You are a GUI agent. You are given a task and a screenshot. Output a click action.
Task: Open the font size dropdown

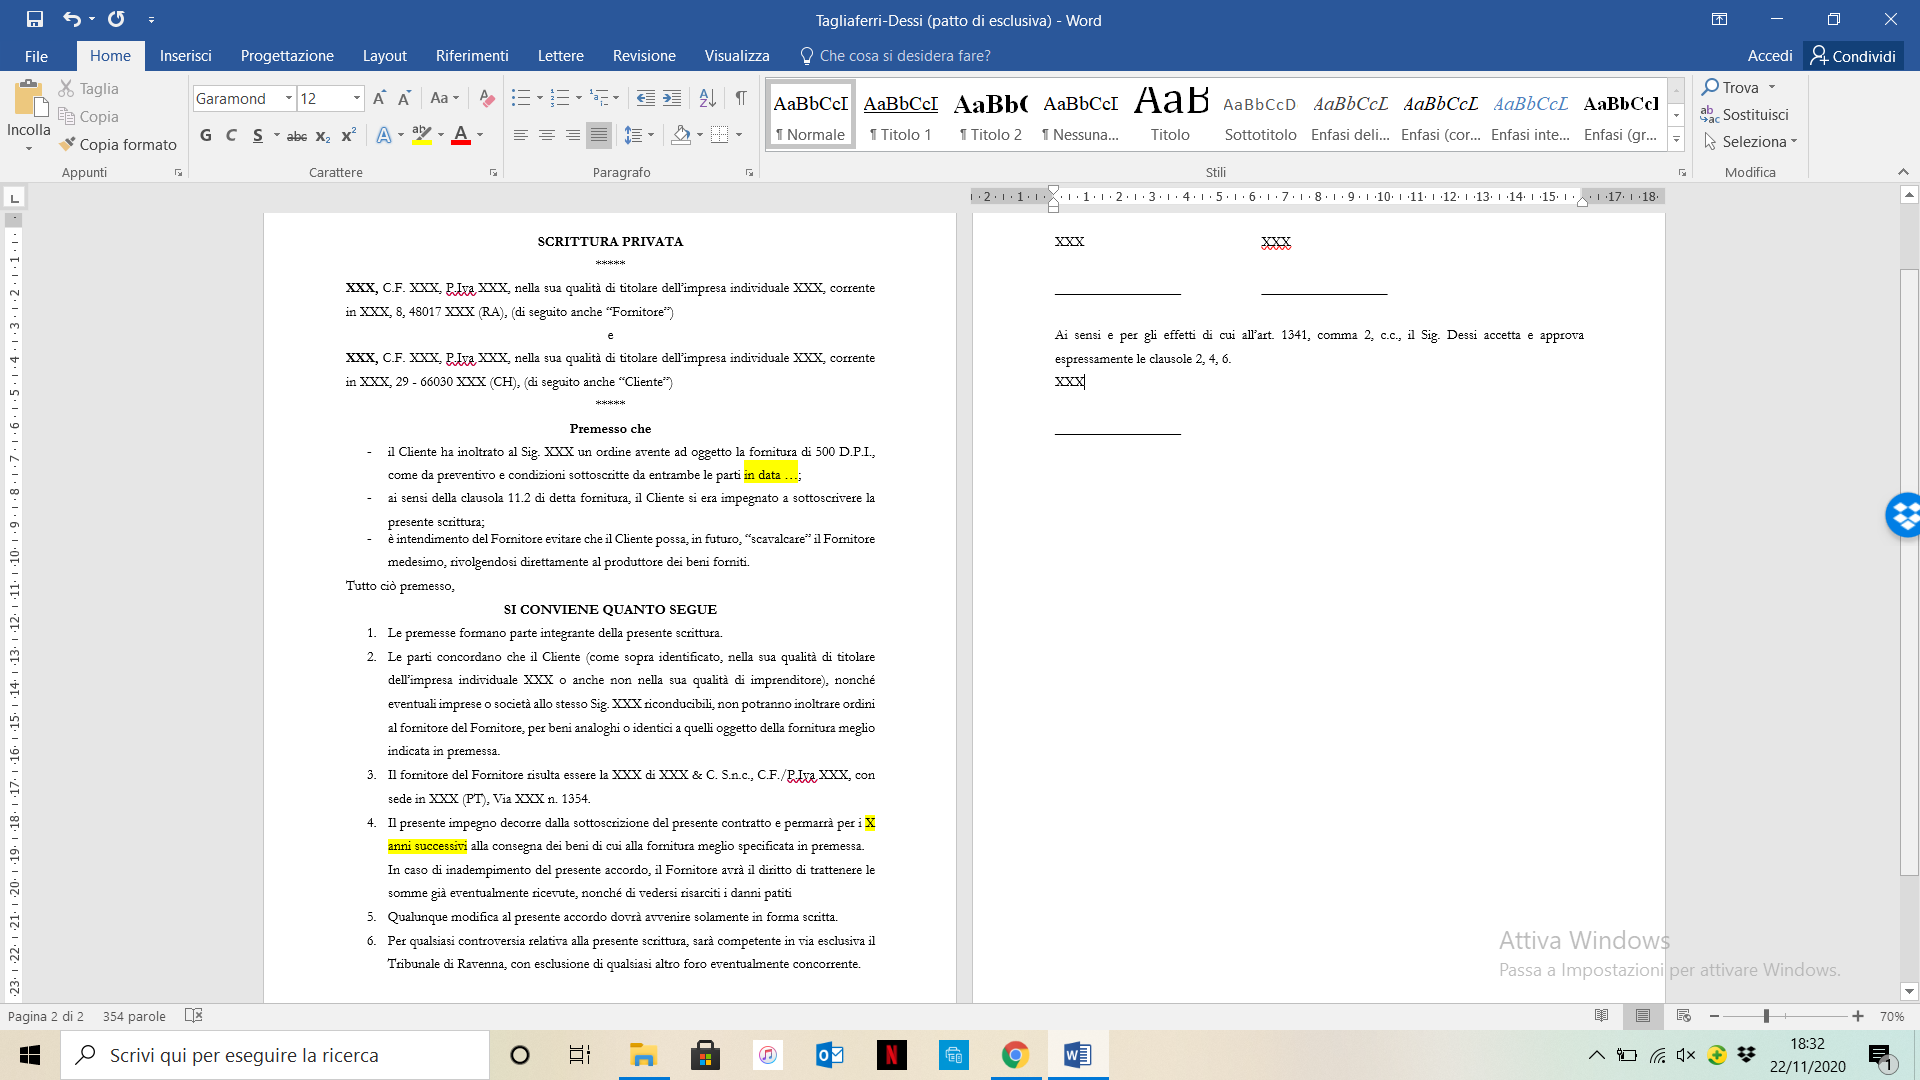[x=357, y=98]
